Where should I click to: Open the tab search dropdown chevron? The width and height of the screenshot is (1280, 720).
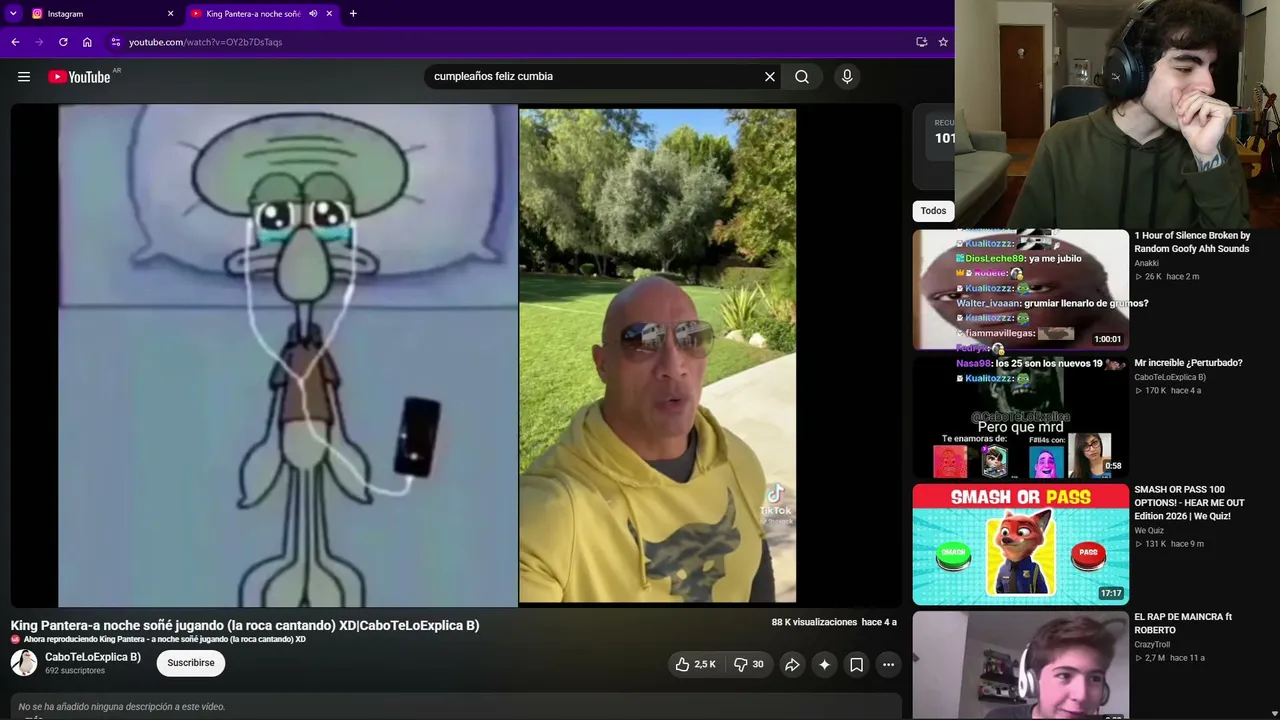(13, 14)
